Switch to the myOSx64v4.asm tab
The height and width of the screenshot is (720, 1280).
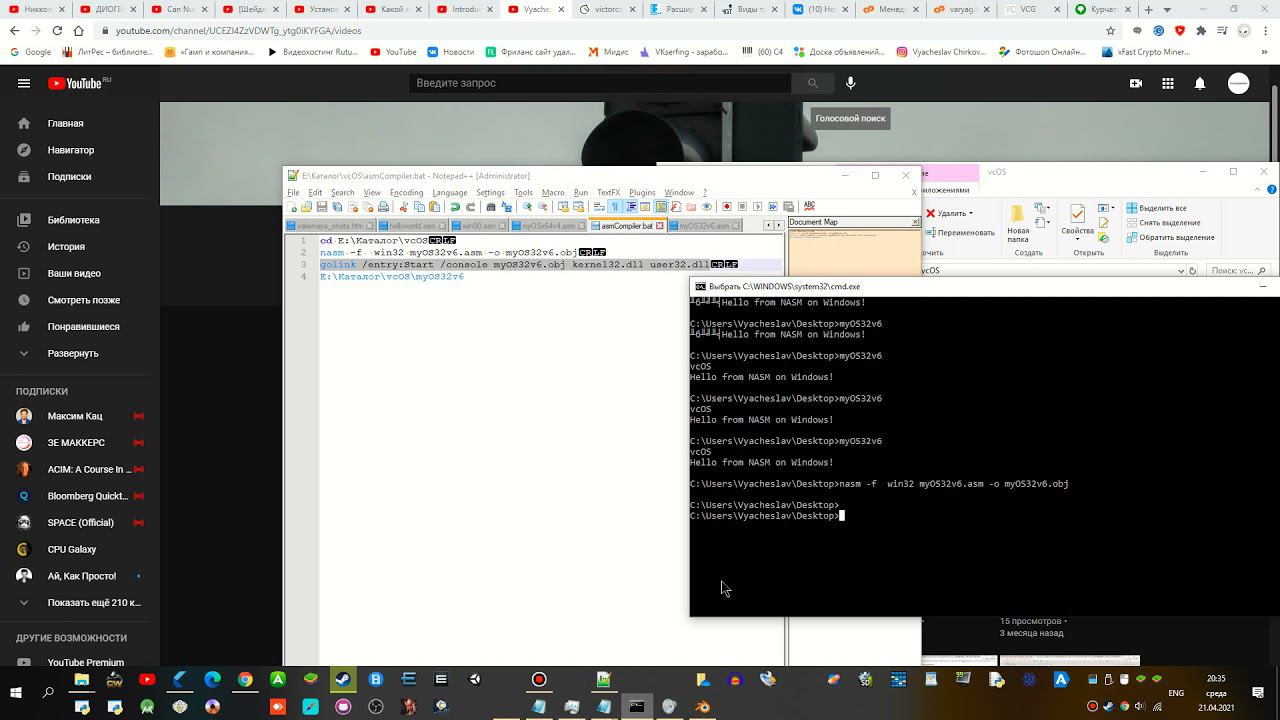tap(548, 226)
